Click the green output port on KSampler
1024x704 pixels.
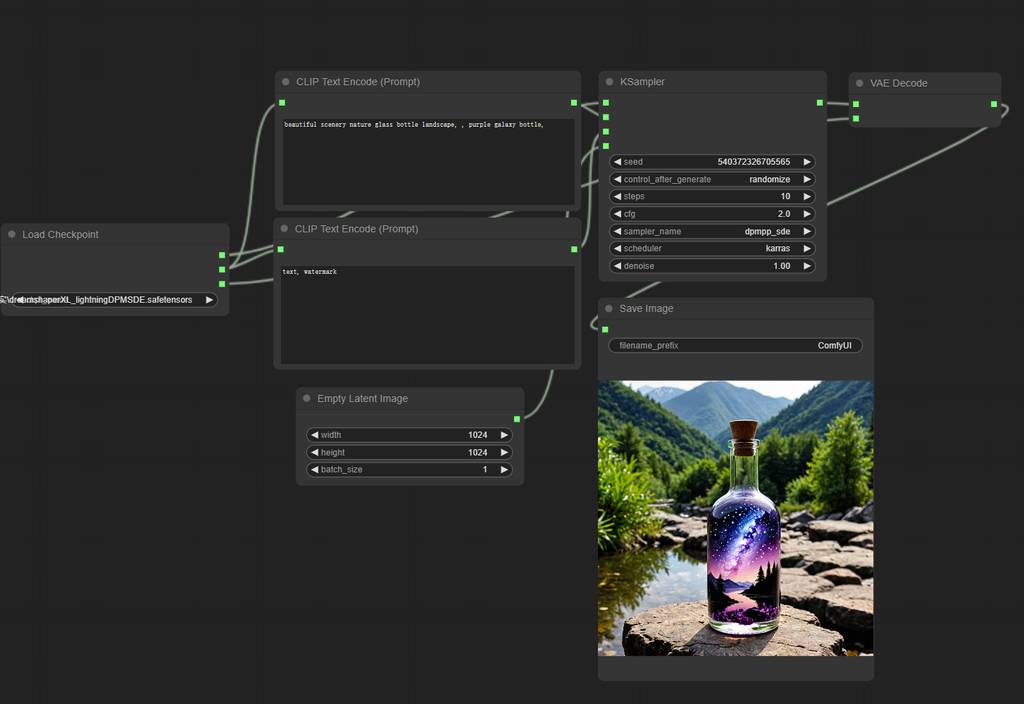pyautogui.click(x=819, y=103)
